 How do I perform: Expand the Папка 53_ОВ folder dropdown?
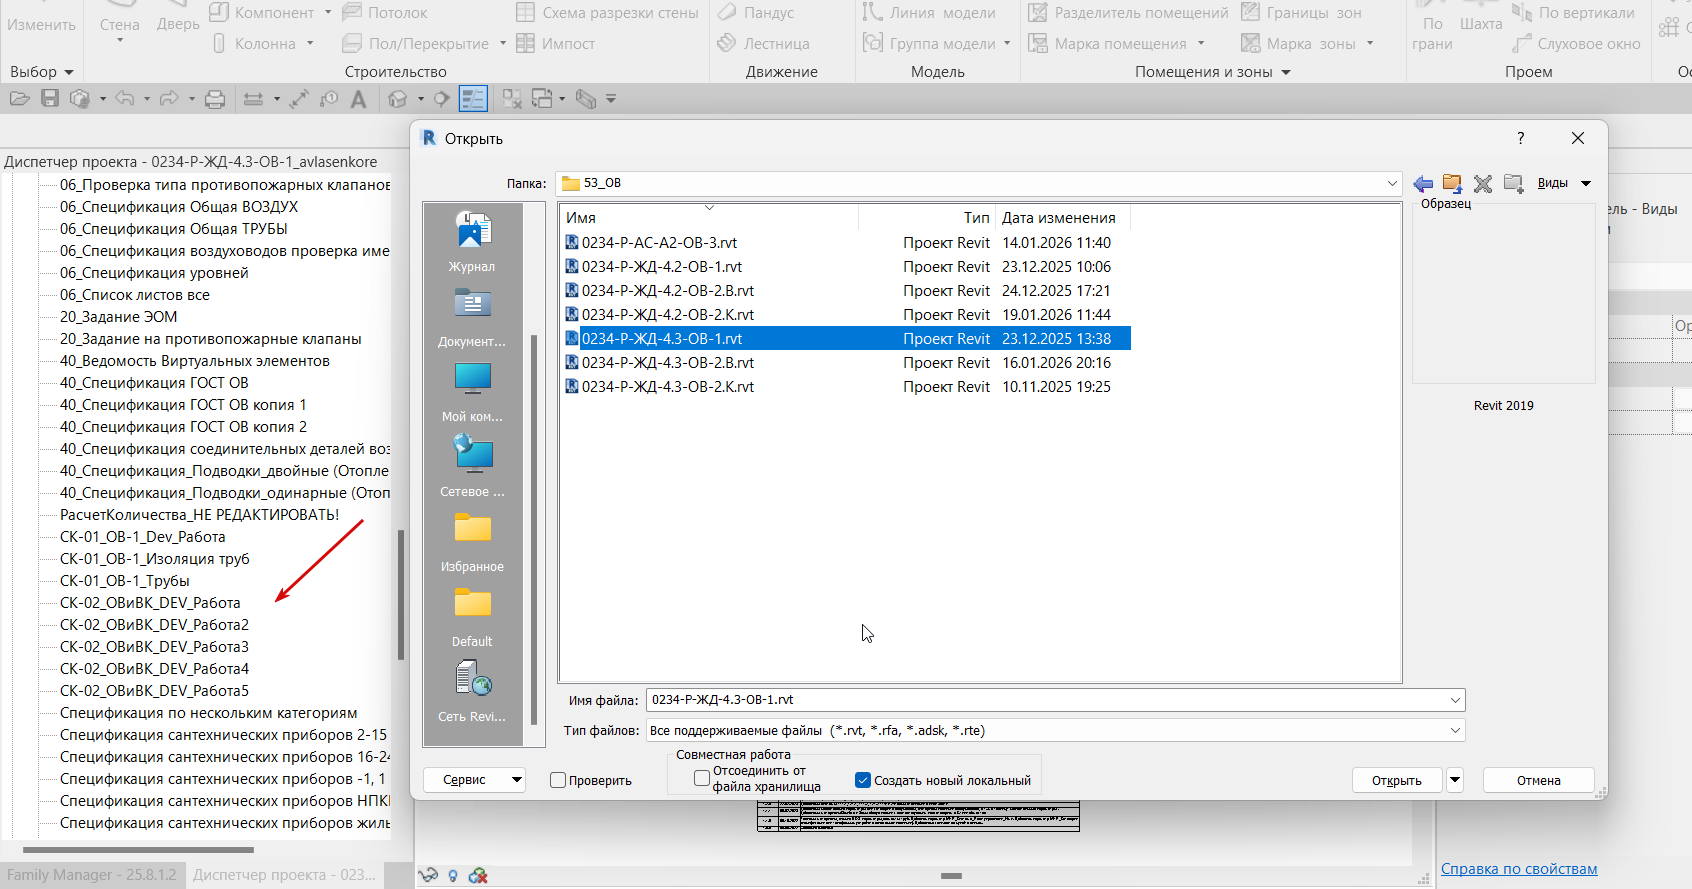tap(1392, 183)
